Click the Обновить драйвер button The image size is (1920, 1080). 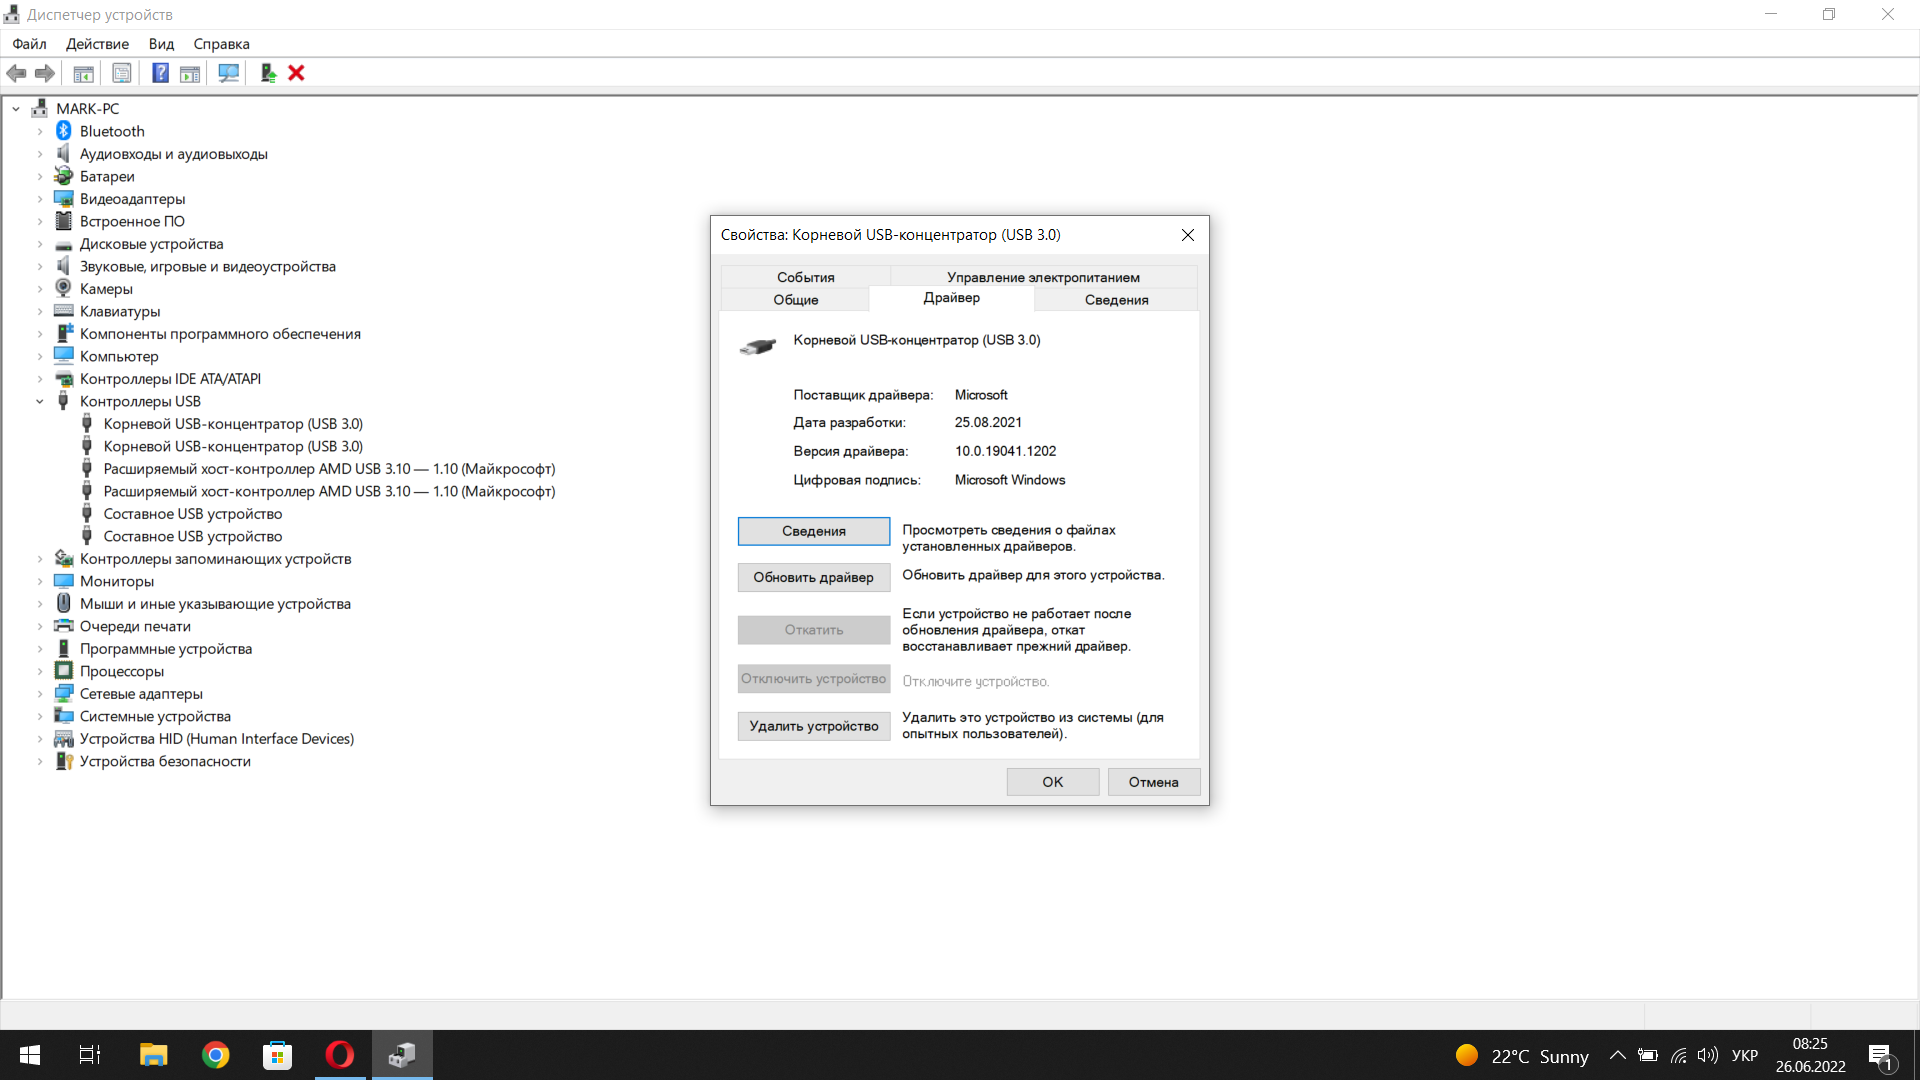coord(813,577)
